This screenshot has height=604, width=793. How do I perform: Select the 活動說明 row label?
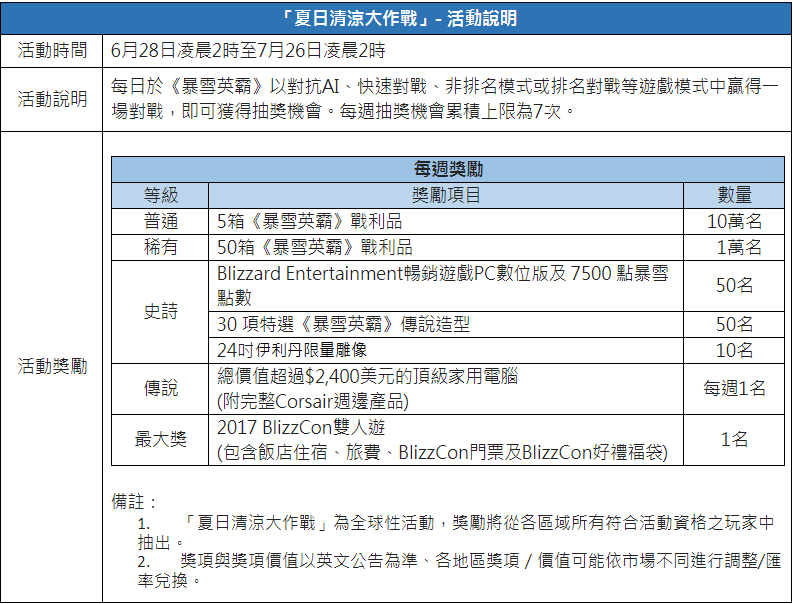click(52, 99)
